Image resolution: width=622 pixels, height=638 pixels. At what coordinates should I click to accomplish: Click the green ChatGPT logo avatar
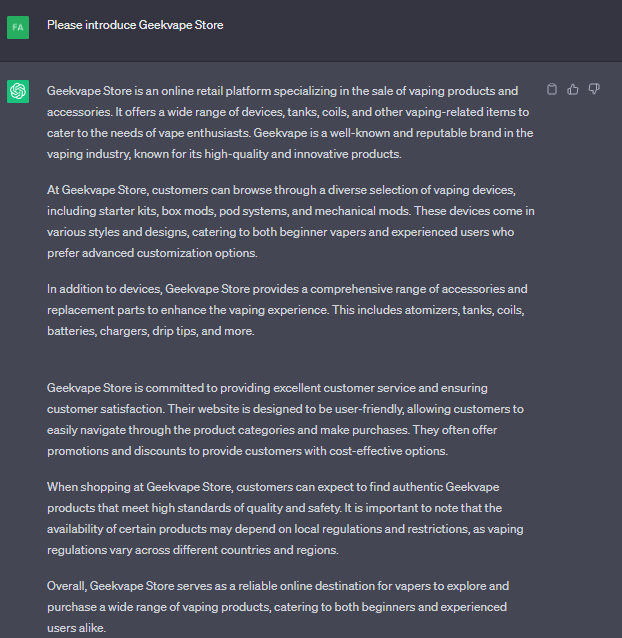[x=18, y=91]
